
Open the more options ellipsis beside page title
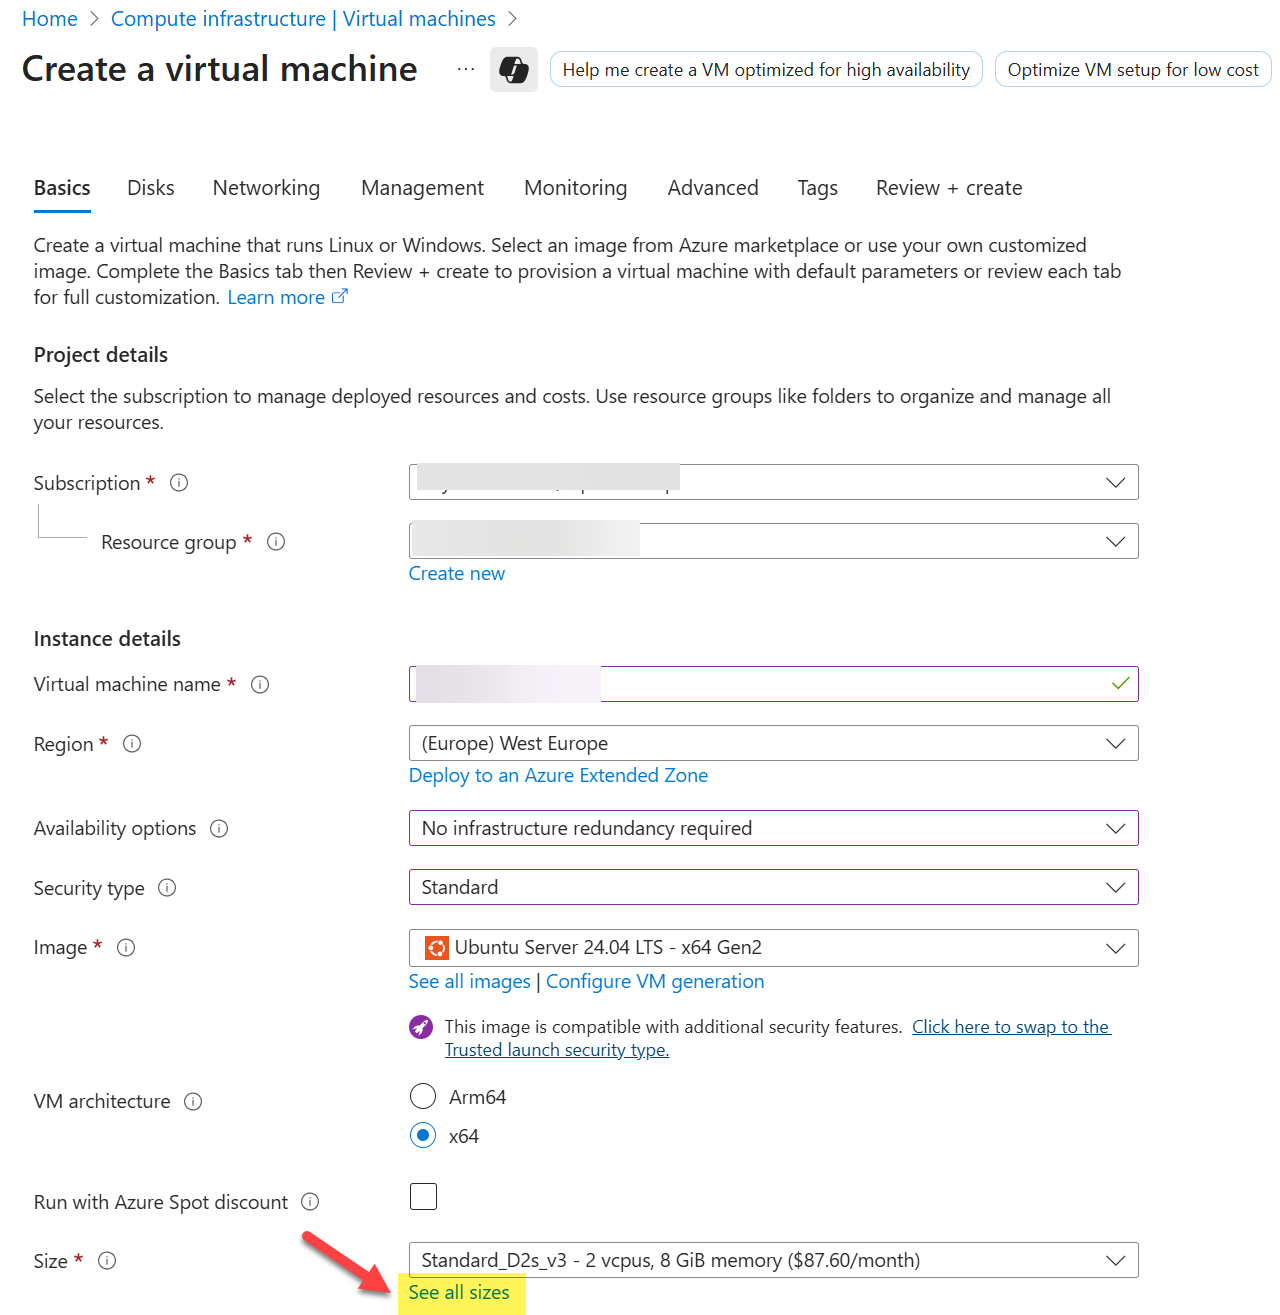(466, 69)
